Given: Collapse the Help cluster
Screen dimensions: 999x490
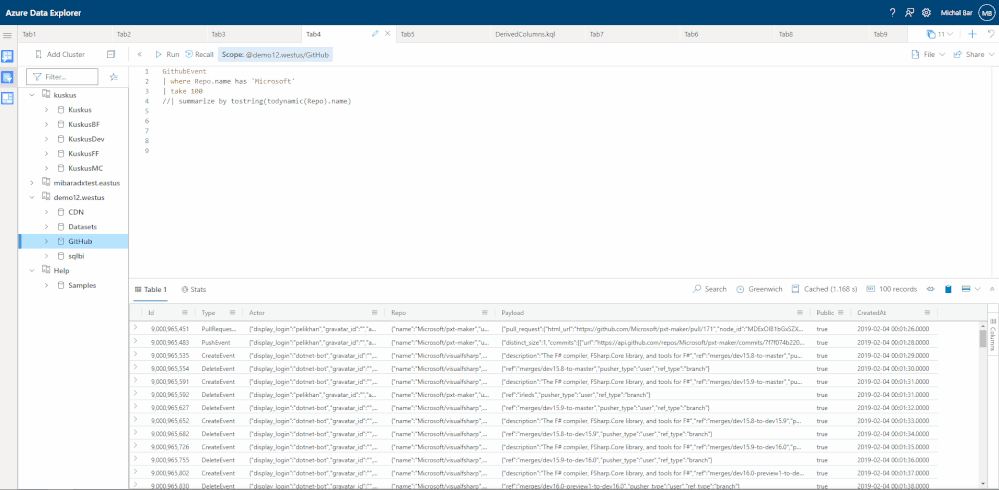Looking at the screenshot, I should coord(32,271).
